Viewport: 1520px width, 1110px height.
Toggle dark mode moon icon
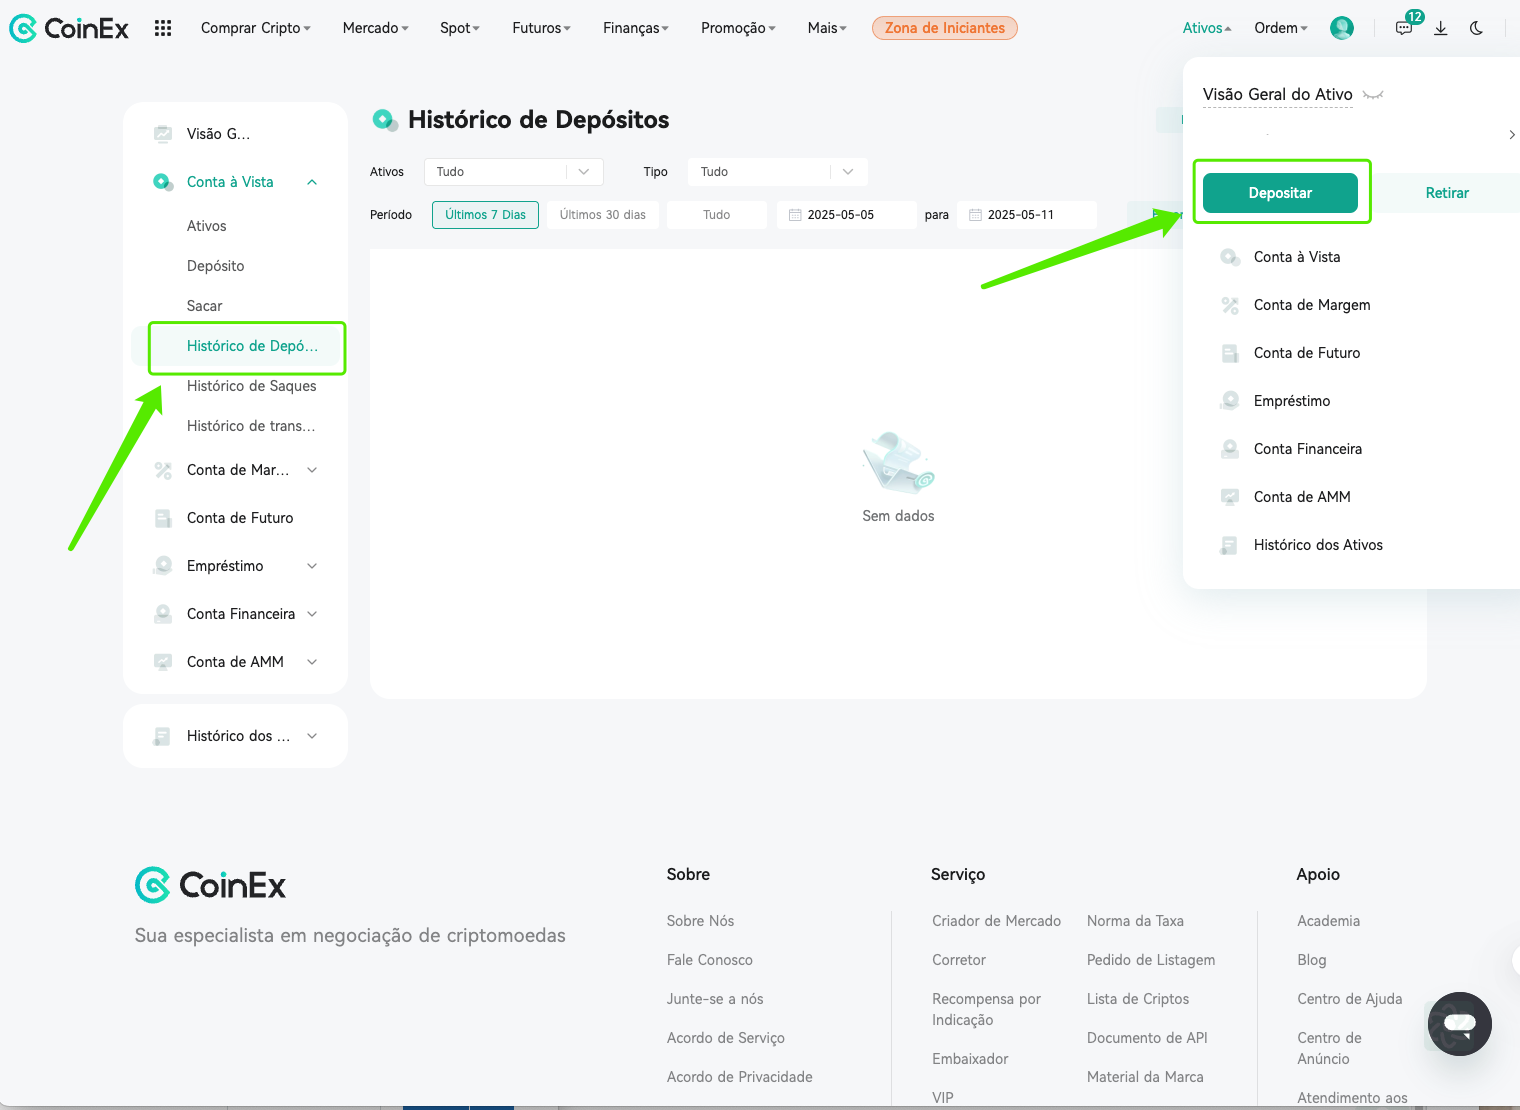(1476, 28)
